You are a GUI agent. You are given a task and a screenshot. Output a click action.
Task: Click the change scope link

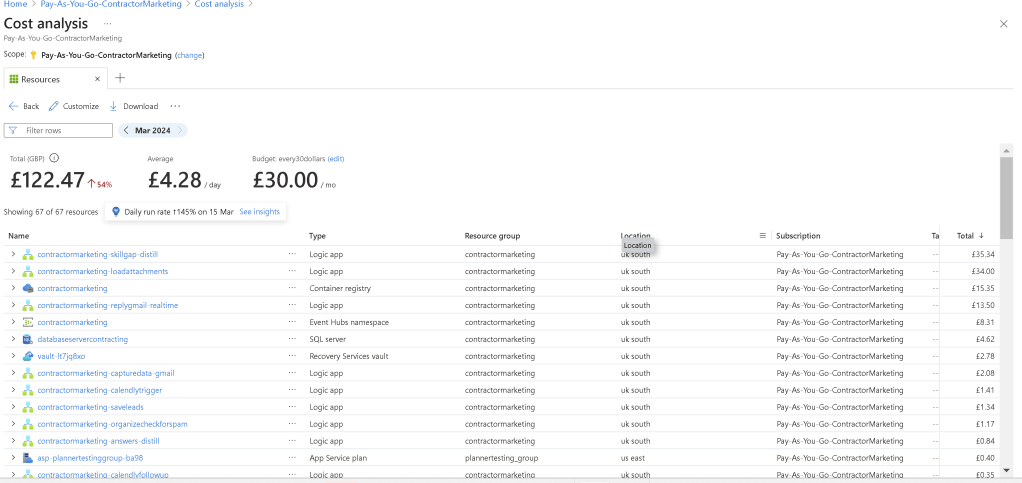coord(190,55)
